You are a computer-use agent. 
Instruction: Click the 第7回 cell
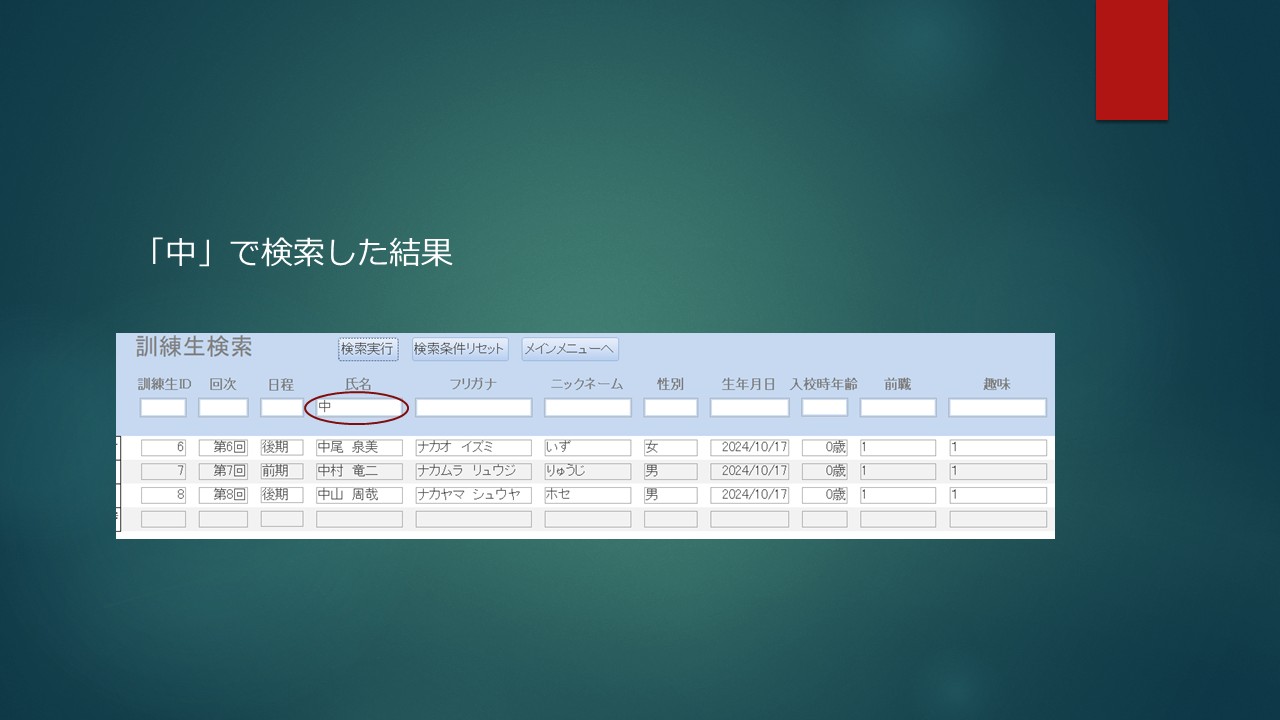[x=223, y=471]
